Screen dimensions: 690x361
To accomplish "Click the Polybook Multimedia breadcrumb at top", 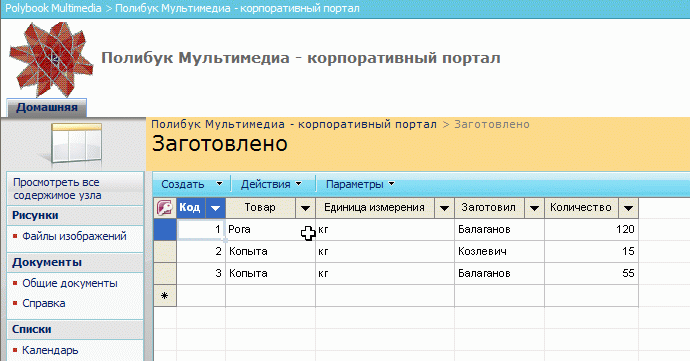I will point(53,8).
